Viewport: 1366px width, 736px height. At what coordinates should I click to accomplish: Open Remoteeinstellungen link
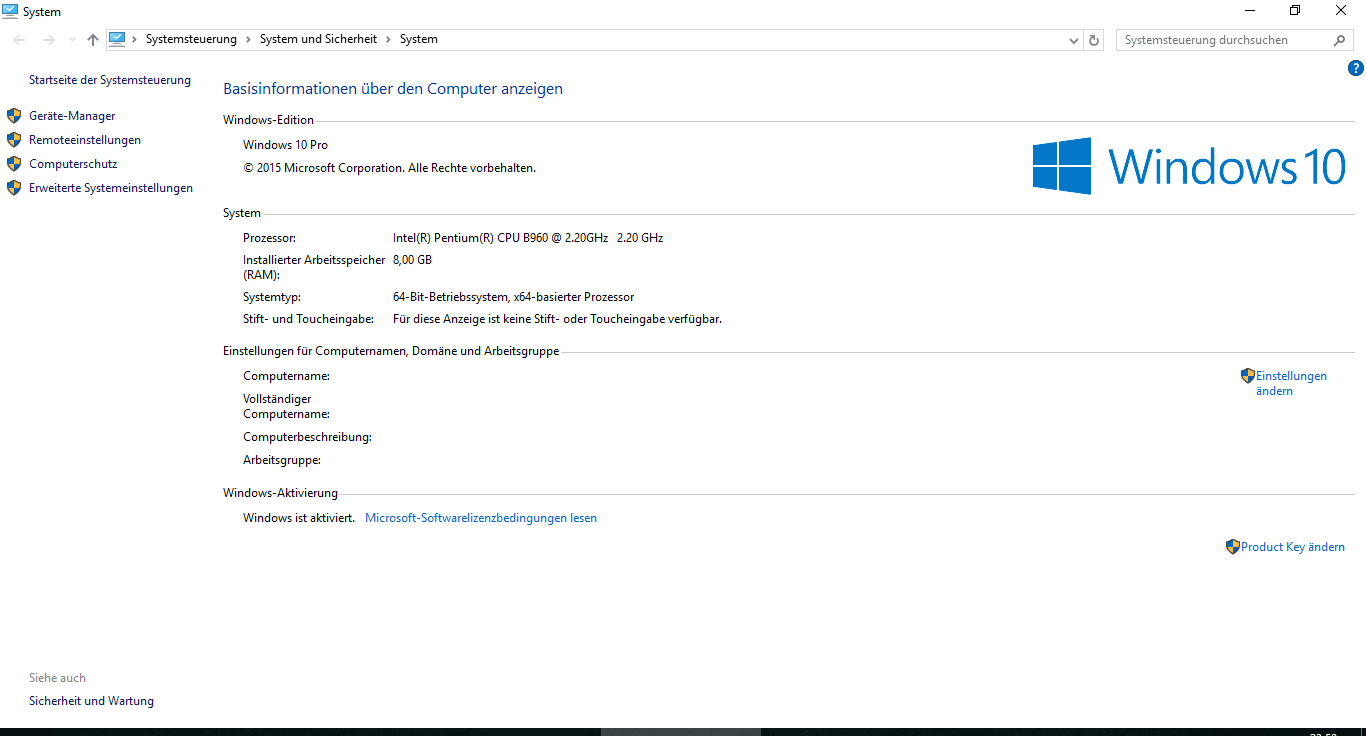[x=85, y=140]
